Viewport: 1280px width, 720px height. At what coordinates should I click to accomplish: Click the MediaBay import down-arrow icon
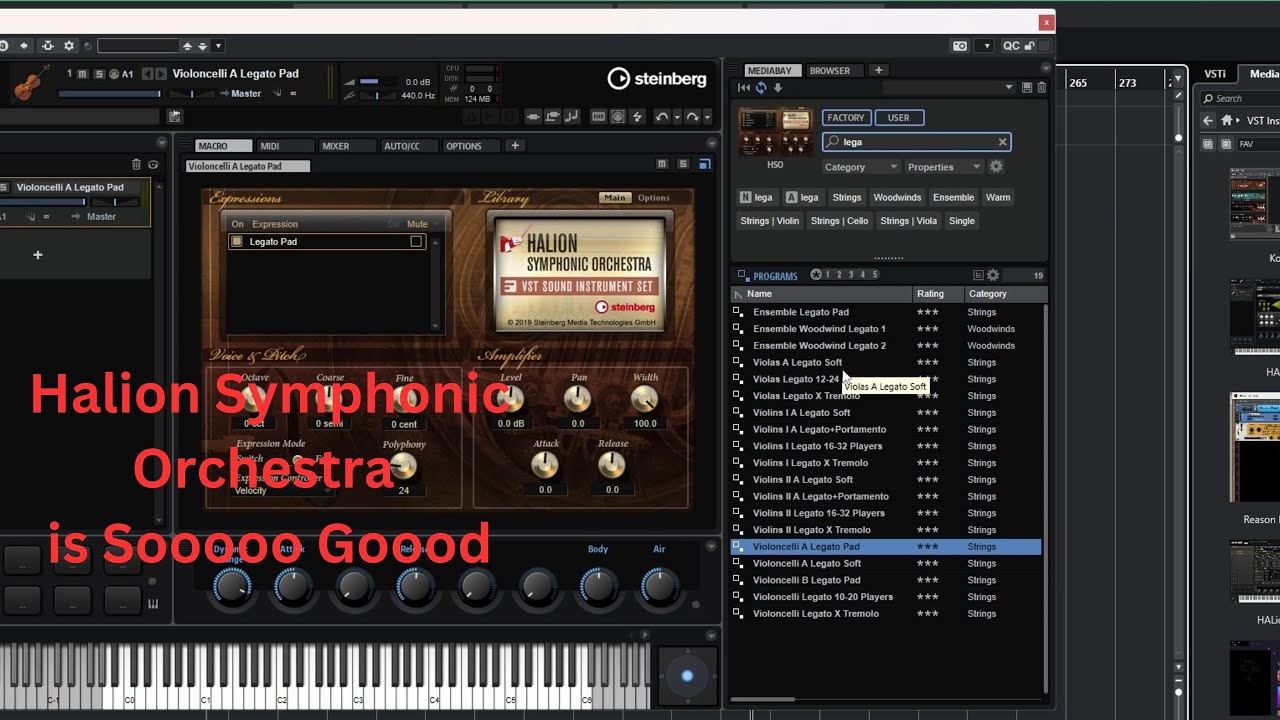click(778, 88)
